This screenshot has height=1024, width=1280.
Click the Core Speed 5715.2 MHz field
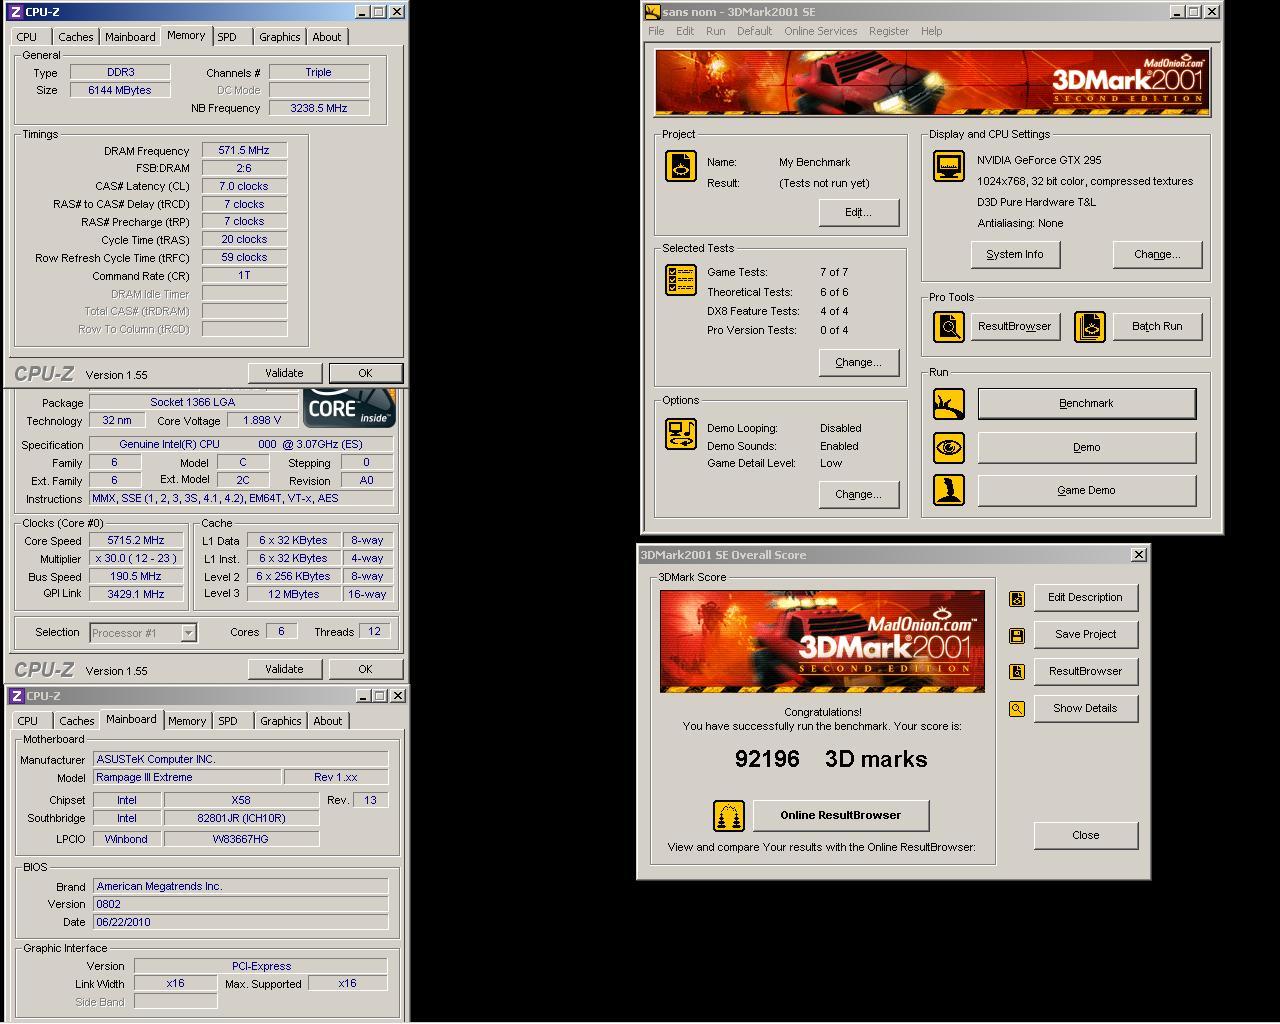click(137, 540)
